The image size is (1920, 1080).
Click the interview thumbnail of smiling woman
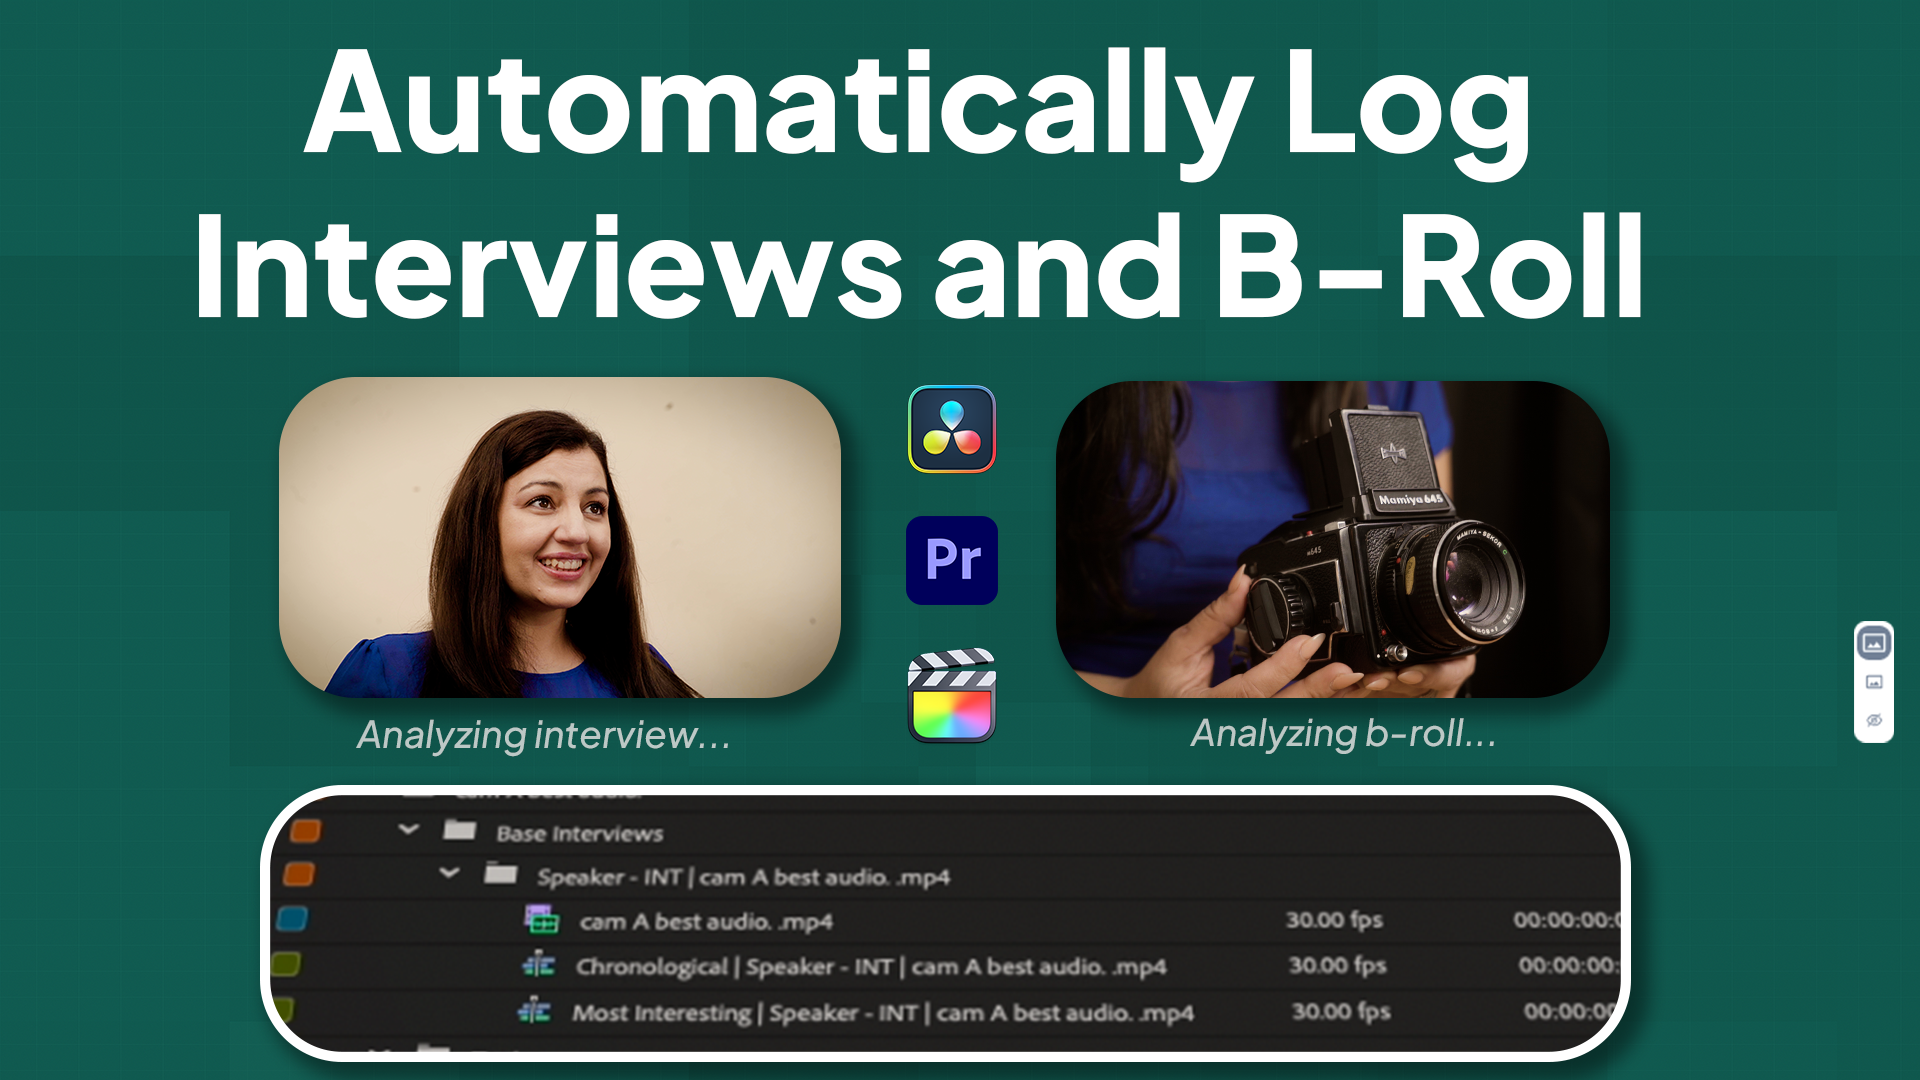pyautogui.click(x=559, y=537)
